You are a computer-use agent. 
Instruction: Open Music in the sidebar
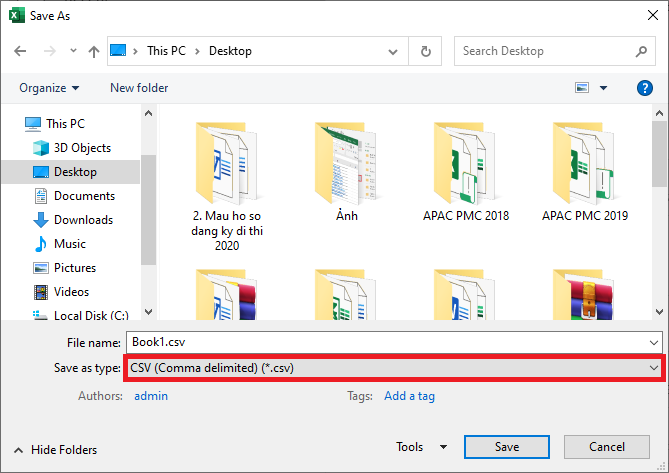click(70, 244)
